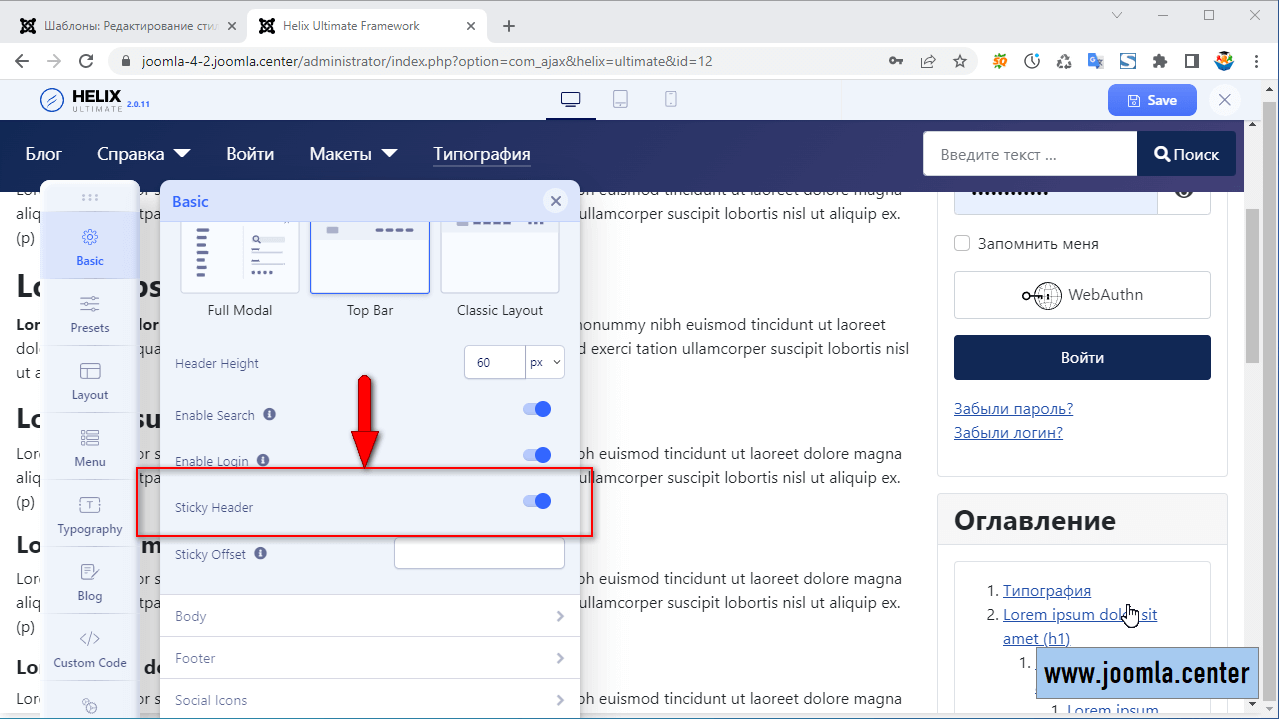
Task: Open the Custom Code panel
Action: pos(90,649)
